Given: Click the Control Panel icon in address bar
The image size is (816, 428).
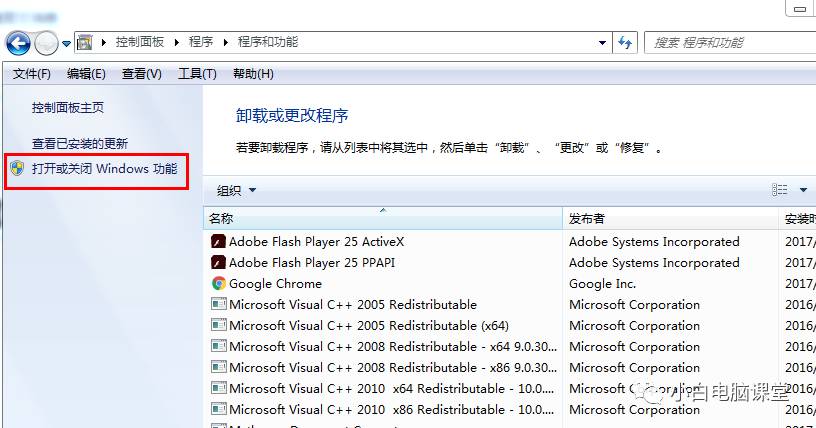Looking at the screenshot, I should [x=85, y=42].
